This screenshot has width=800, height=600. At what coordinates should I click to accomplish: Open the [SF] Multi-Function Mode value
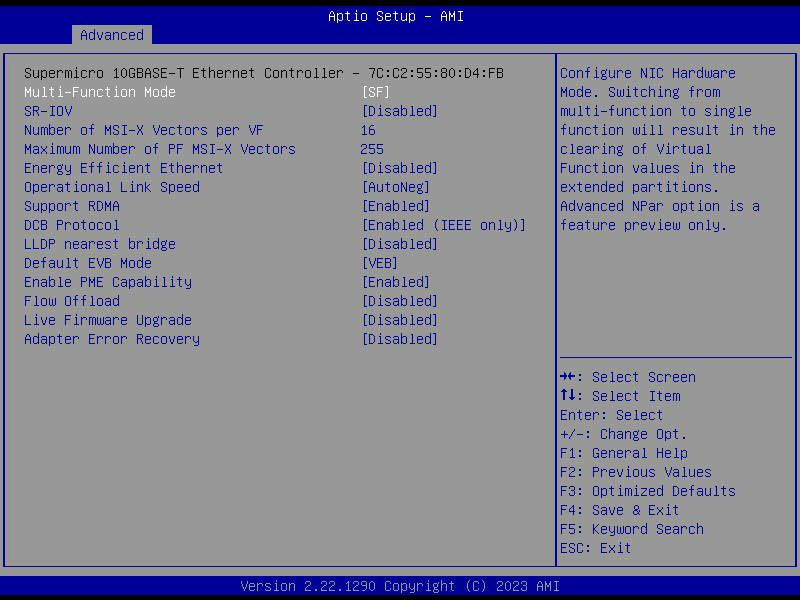pyautogui.click(x=376, y=92)
